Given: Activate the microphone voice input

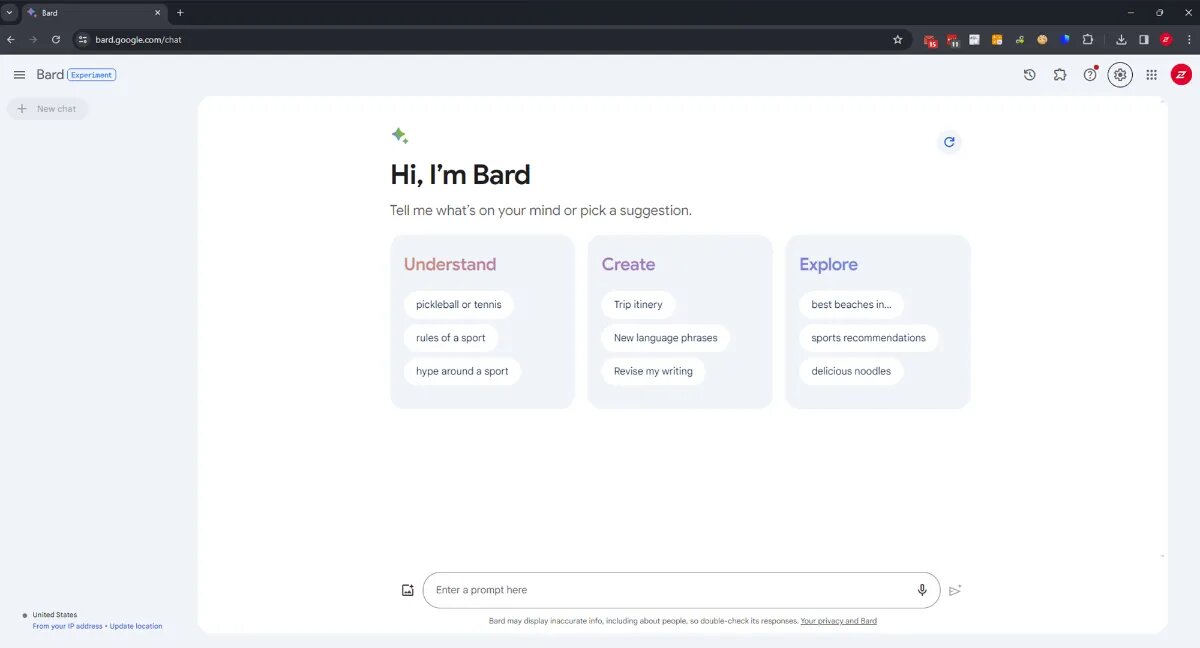Looking at the screenshot, I should click(x=922, y=590).
